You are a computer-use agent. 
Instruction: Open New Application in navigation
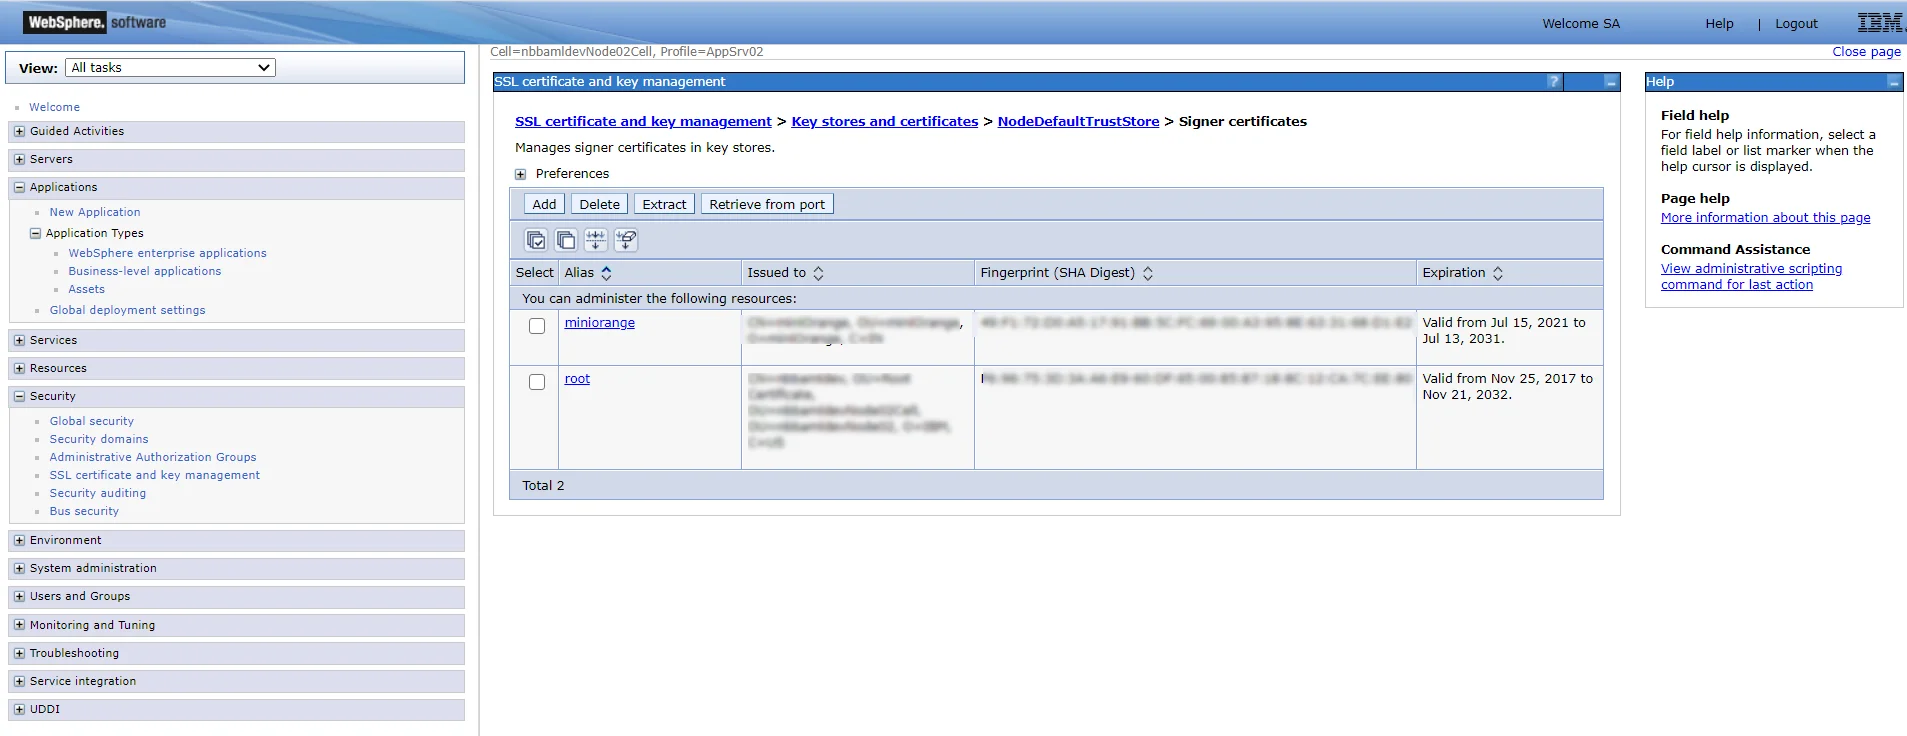[95, 212]
